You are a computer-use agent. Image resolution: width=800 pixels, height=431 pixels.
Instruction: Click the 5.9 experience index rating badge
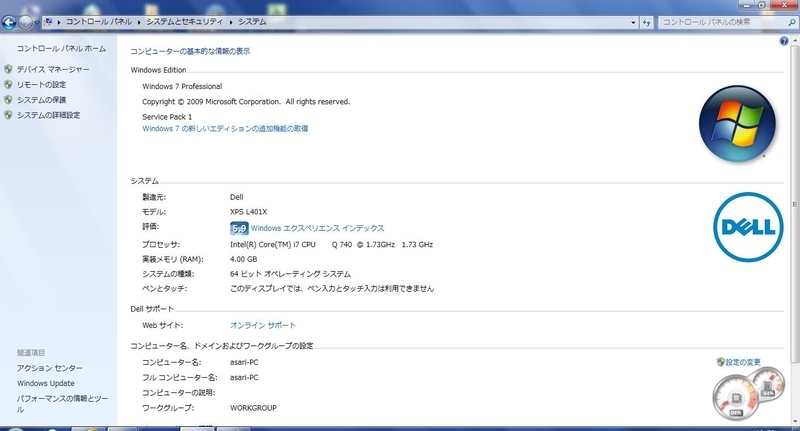pos(239,229)
